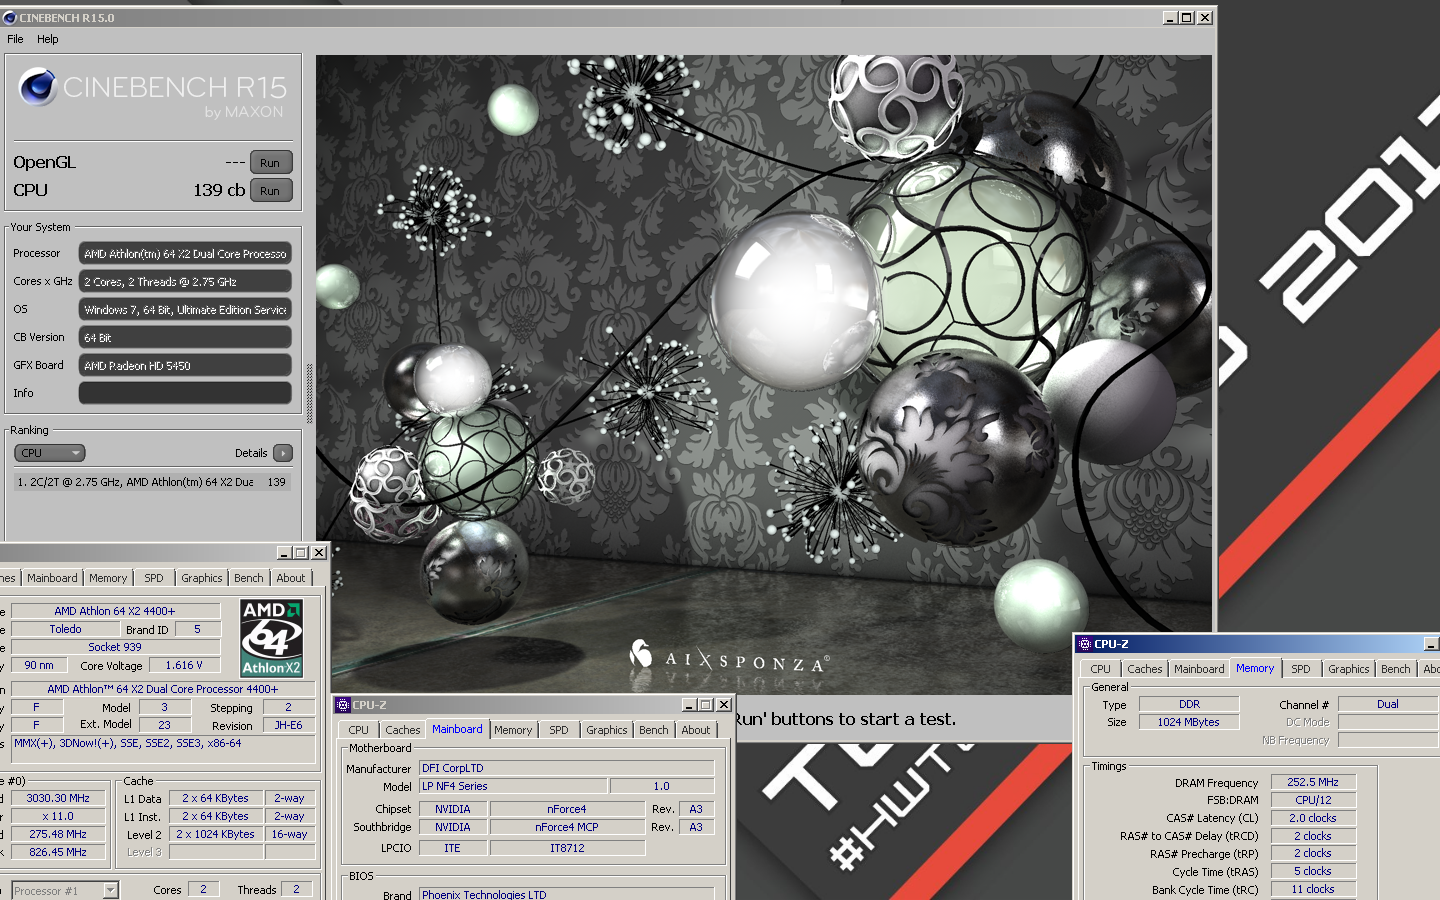1440x900 pixels.
Task: Click the memory Size 1024 MBytes field
Action: pyautogui.click(x=1189, y=722)
